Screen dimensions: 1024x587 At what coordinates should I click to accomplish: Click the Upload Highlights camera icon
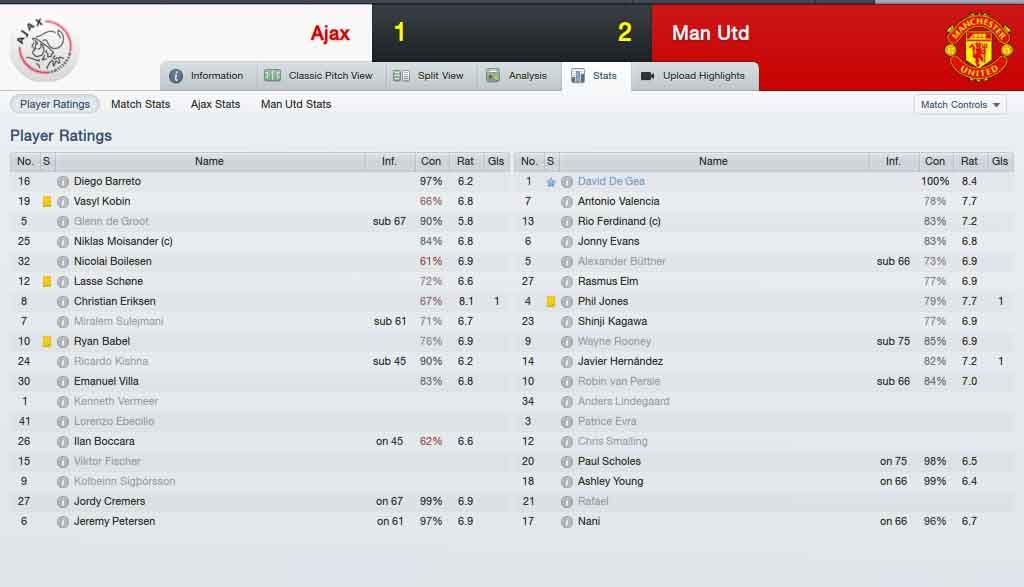(647, 76)
